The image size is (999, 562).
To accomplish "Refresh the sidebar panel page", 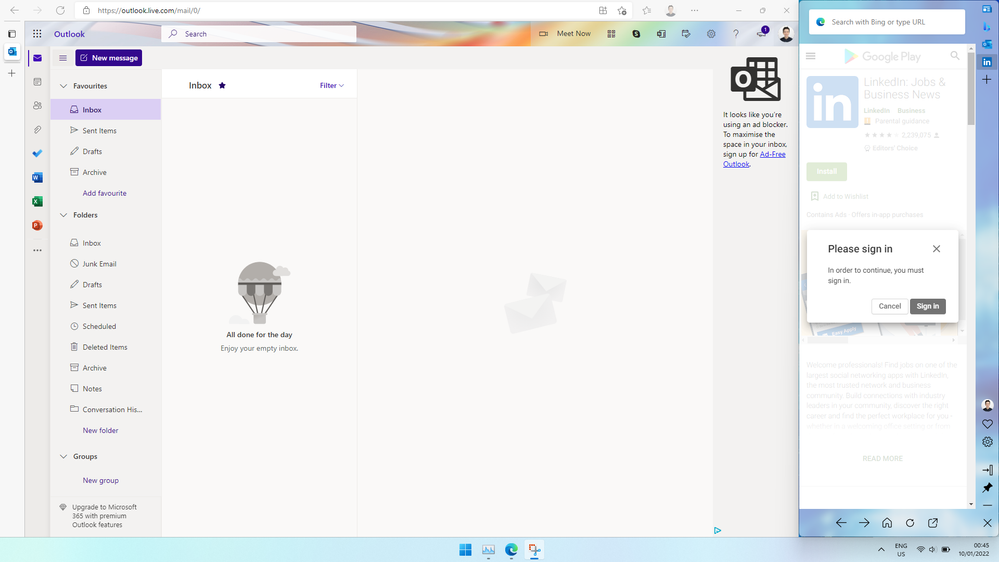I will (x=910, y=523).
